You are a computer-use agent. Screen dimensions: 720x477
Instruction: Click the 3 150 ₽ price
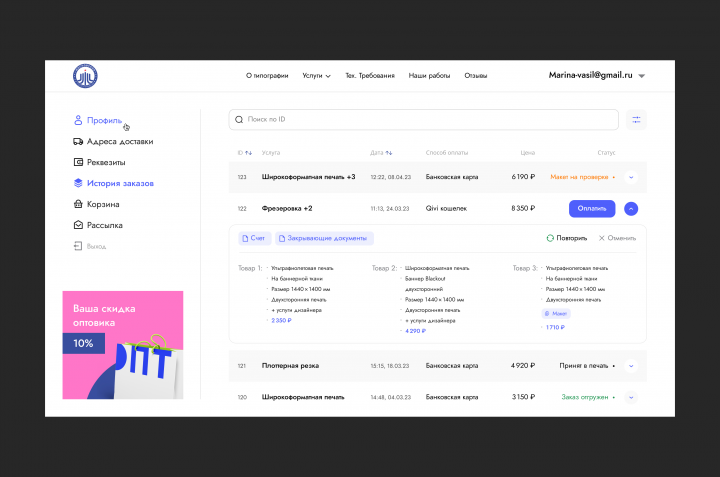point(523,397)
